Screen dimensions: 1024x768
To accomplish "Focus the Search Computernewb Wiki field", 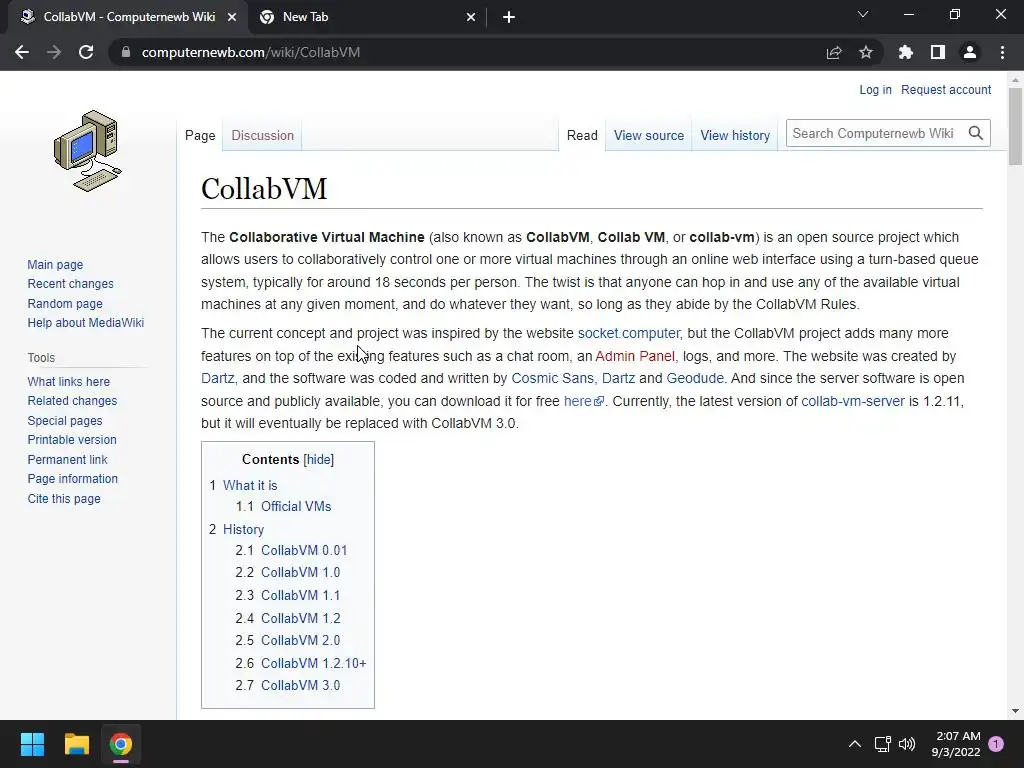I will tap(875, 133).
